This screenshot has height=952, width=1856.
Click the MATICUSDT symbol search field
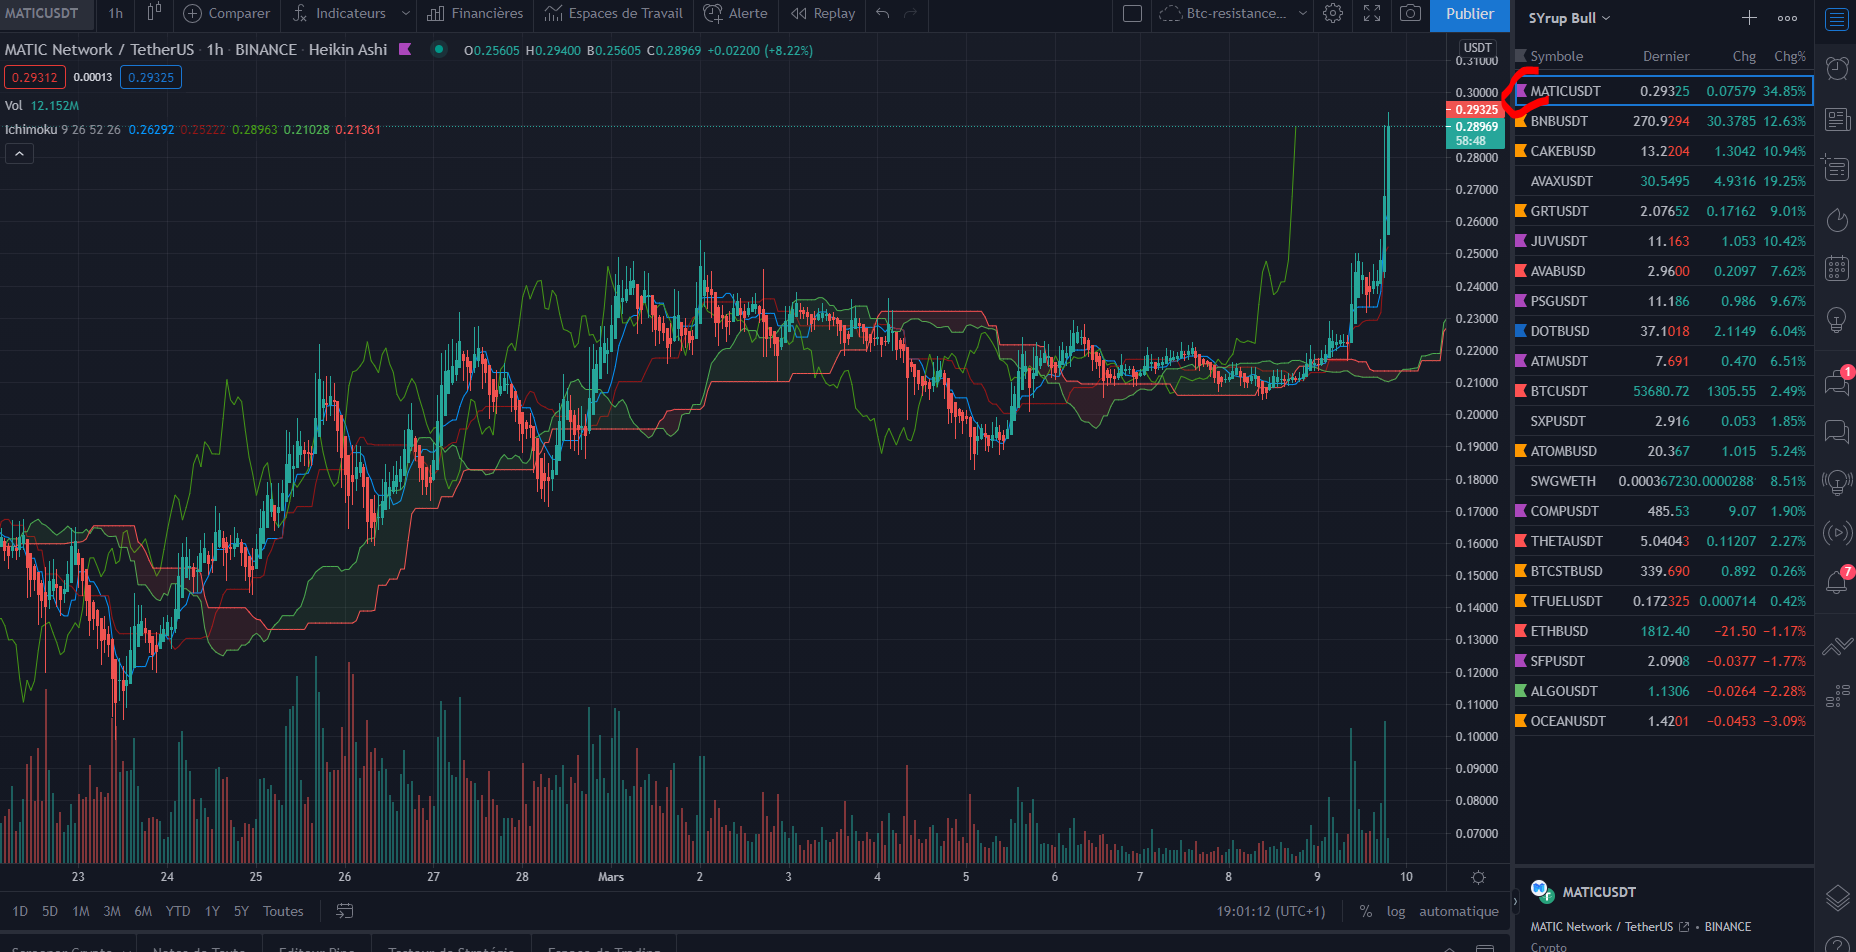click(x=45, y=13)
